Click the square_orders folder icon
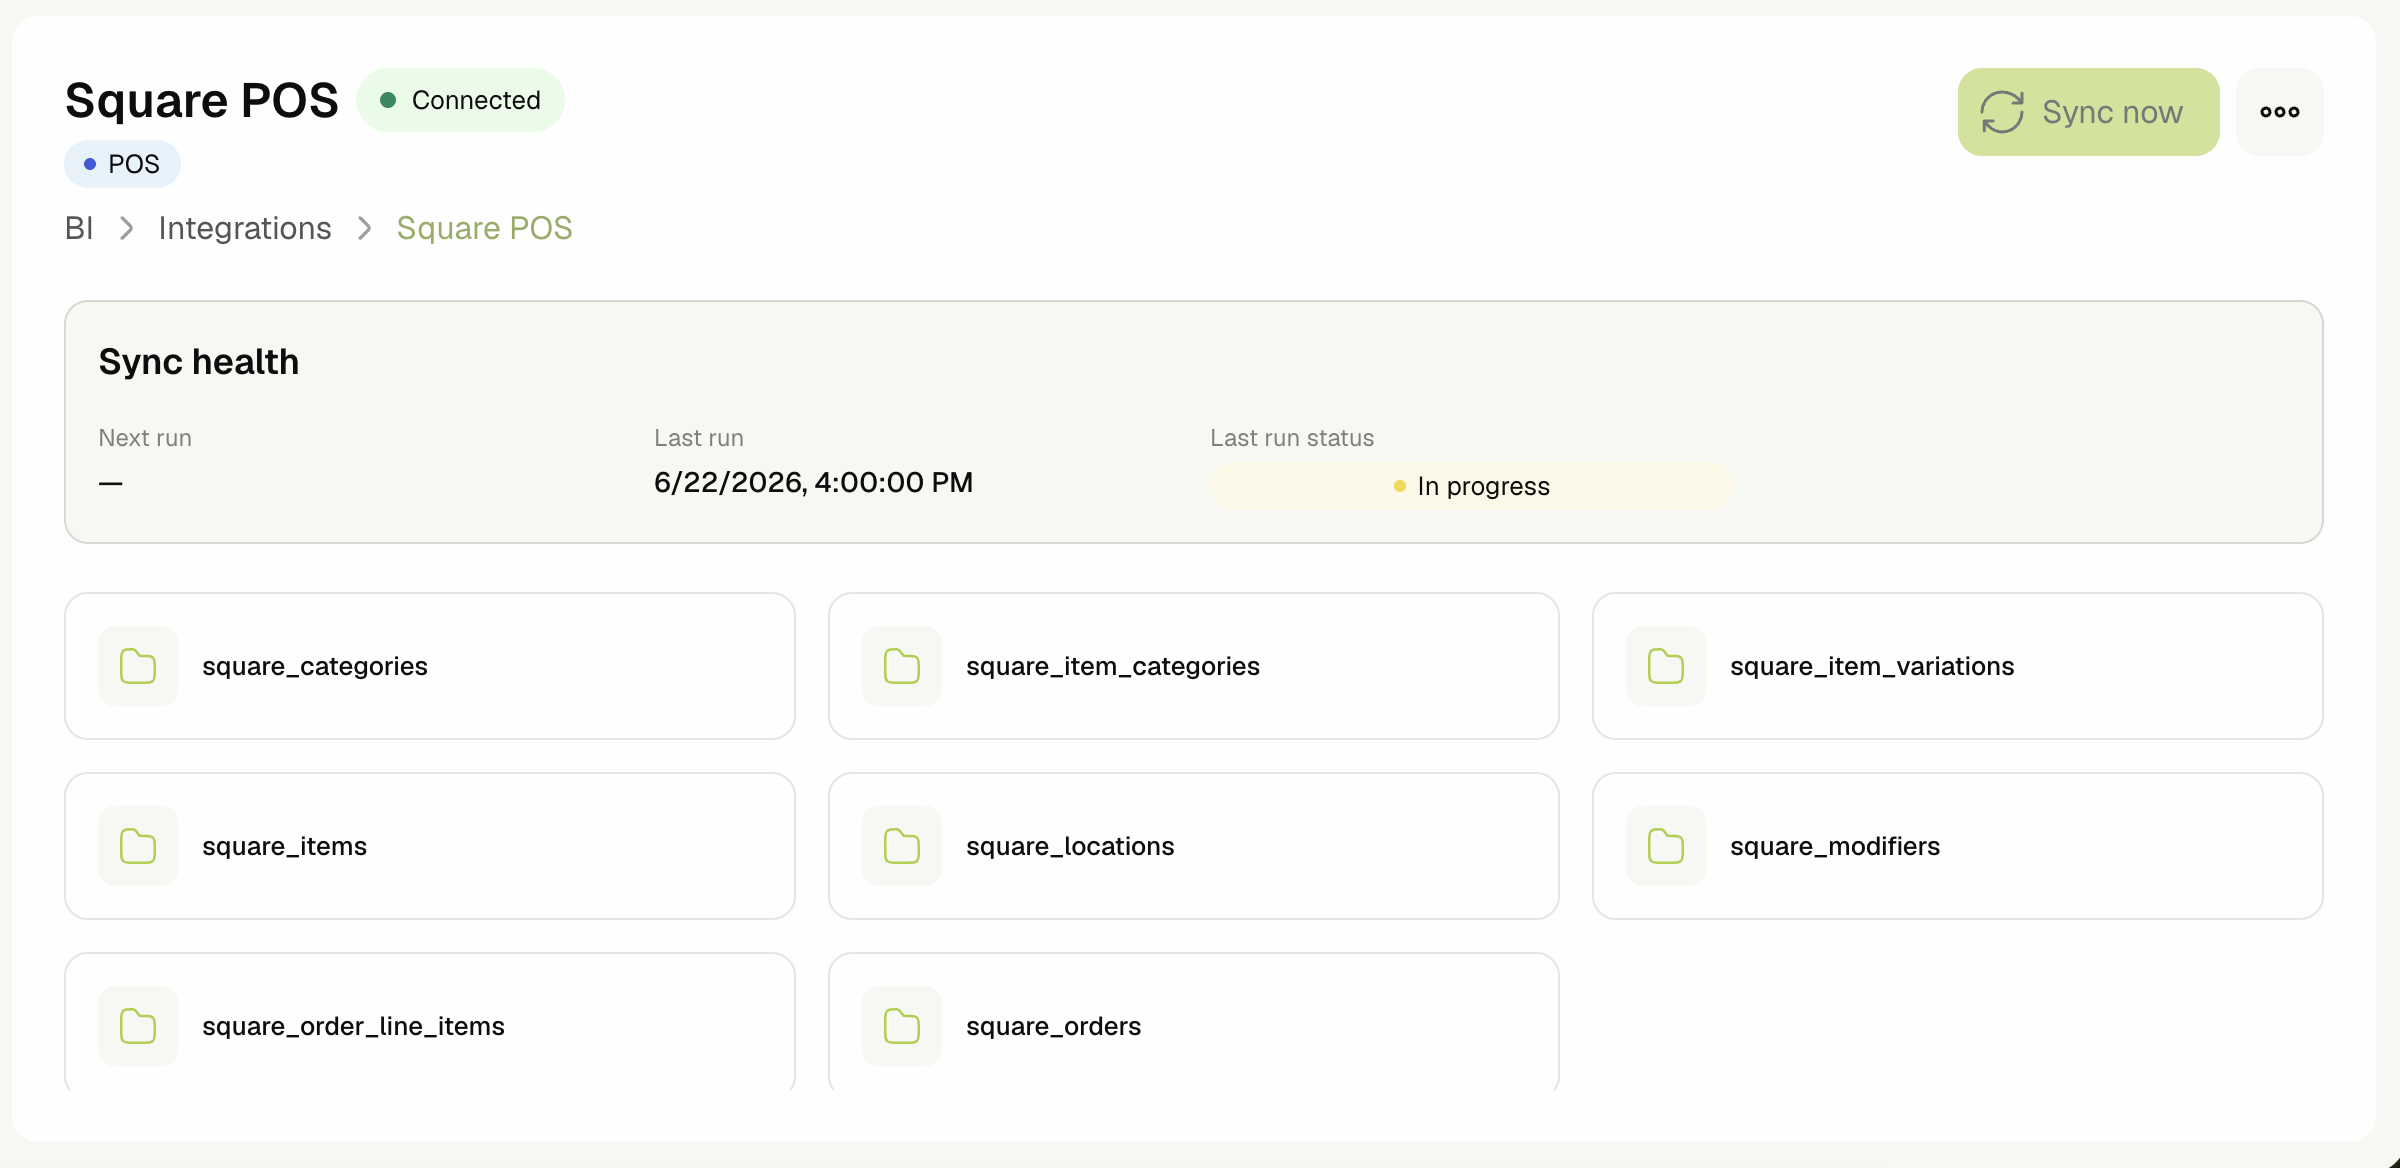Image resolution: width=2400 pixels, height=1168 pixels. click(902, 1026)
